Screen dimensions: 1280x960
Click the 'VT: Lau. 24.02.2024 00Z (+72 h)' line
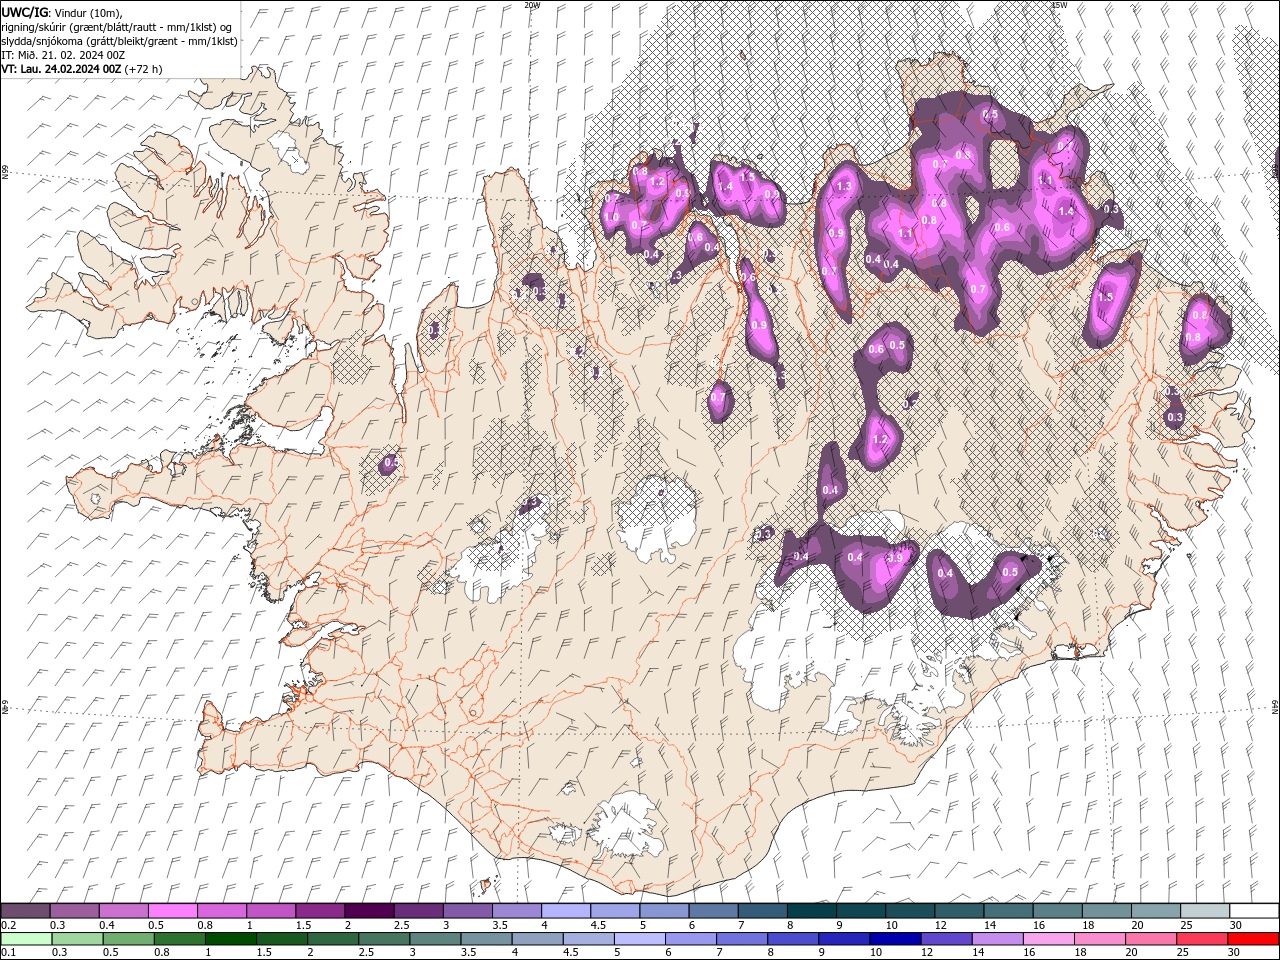point(82,68)
